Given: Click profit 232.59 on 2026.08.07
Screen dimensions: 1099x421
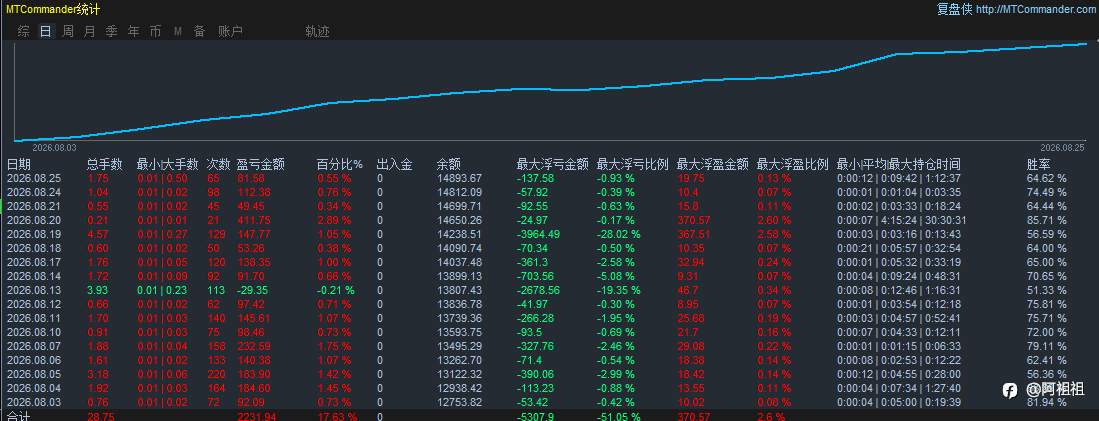Looking at the screenshot, I should [254, 346].
